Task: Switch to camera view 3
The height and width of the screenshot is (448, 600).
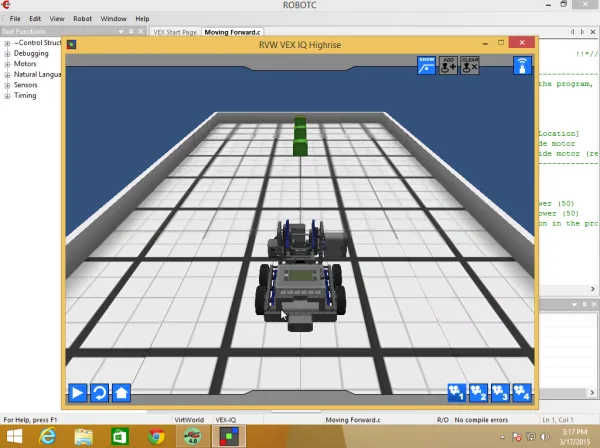Action: pyautogui.click(x=500, y=392)
